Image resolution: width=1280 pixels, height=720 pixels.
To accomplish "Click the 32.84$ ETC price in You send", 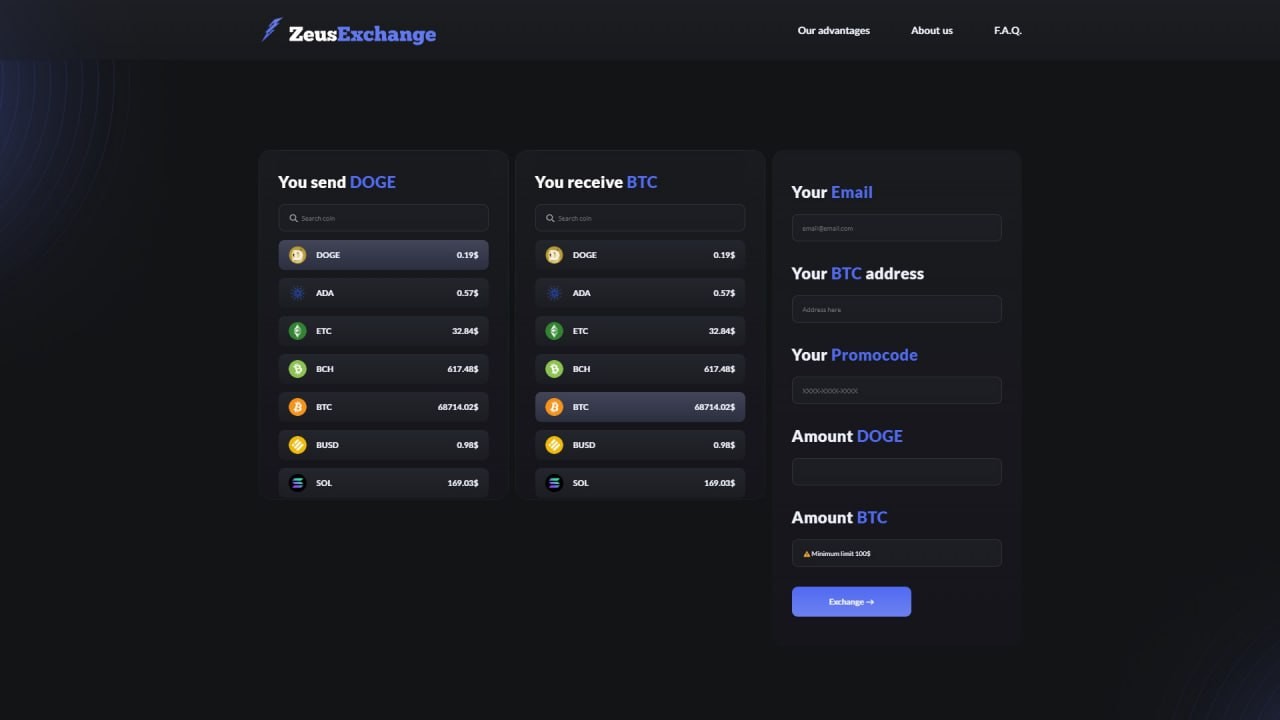I will [x=465, y=331].
